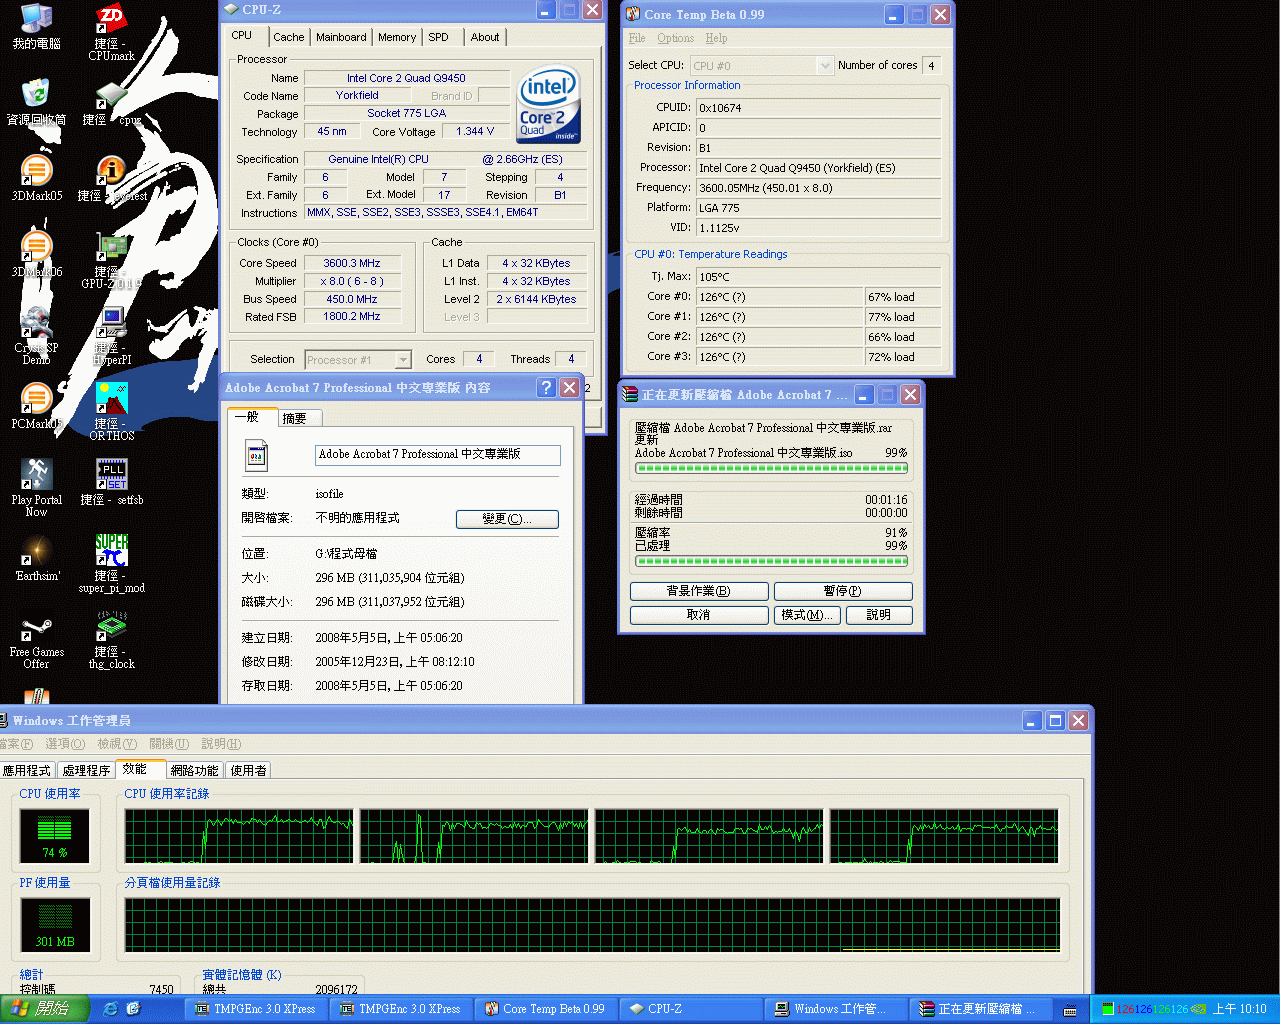Click the file name field in the properties dialog
The image size is (1280, 1024).
[438, 455]
